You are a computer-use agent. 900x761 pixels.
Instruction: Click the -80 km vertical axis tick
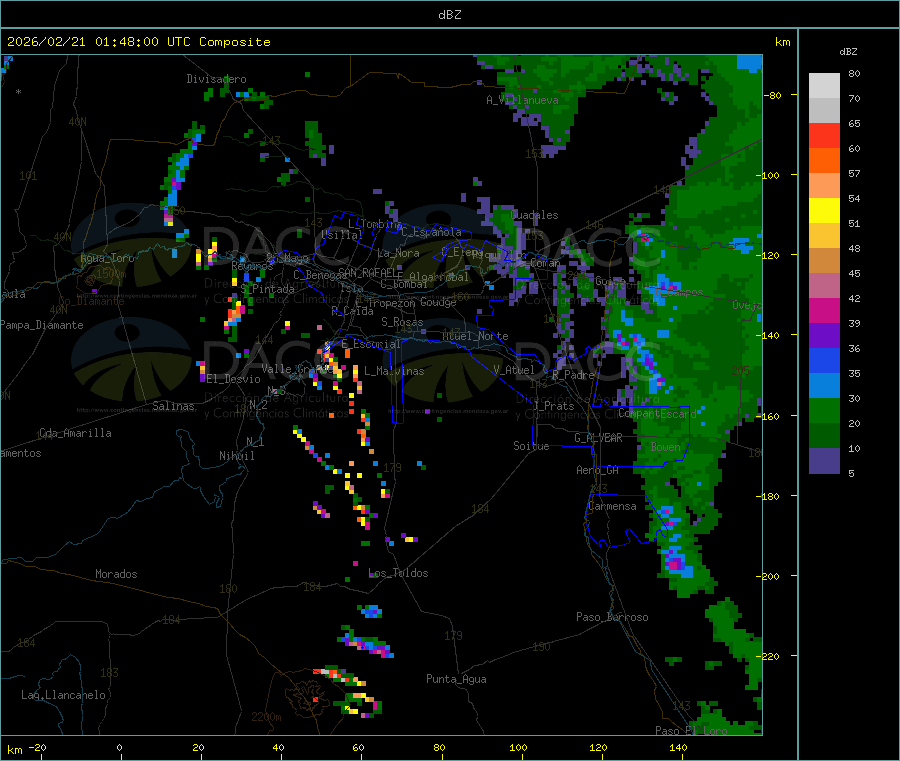(x=773, y=95)
